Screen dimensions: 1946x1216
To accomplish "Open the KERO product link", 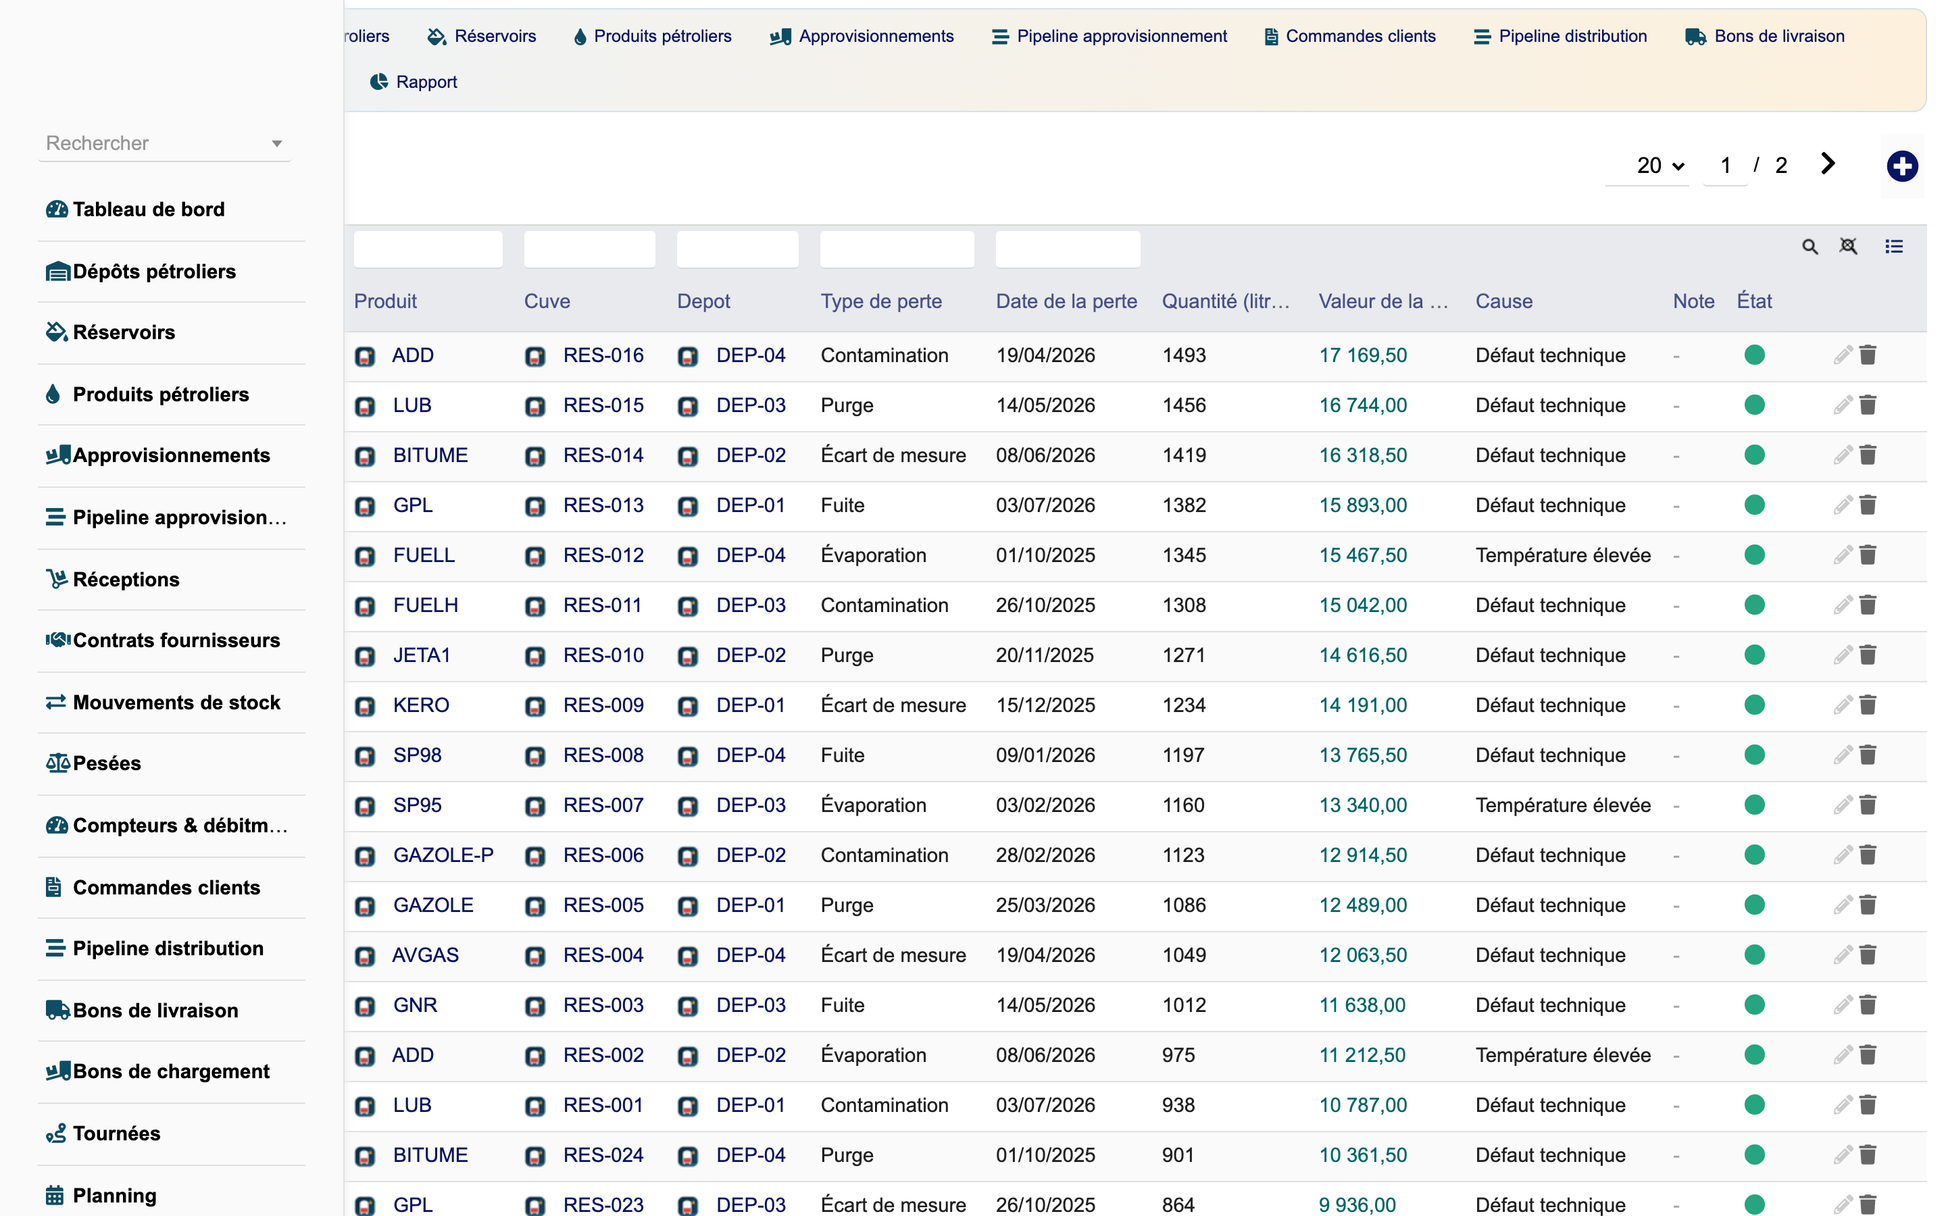I will [421, 705].
